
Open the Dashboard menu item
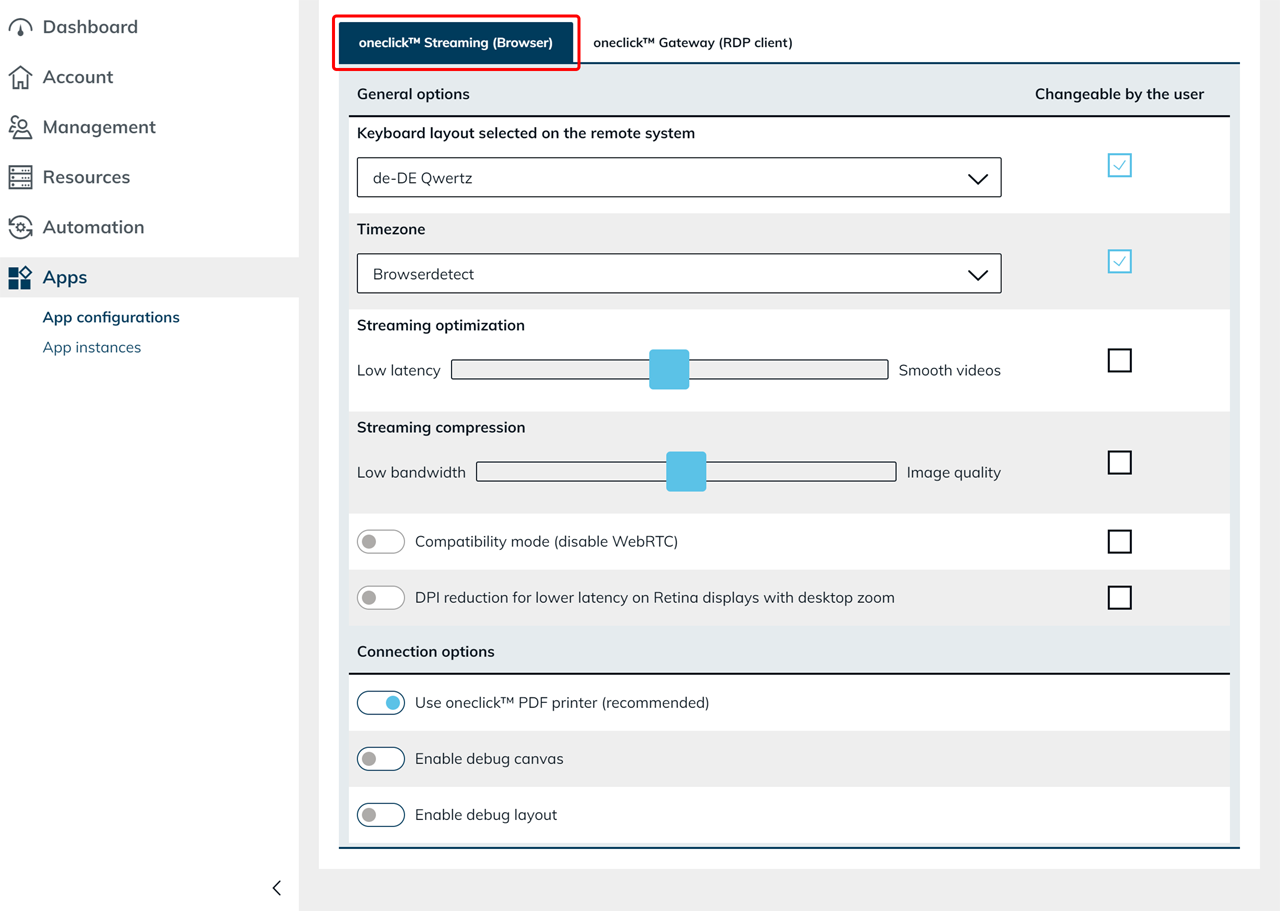pos(90,27)
